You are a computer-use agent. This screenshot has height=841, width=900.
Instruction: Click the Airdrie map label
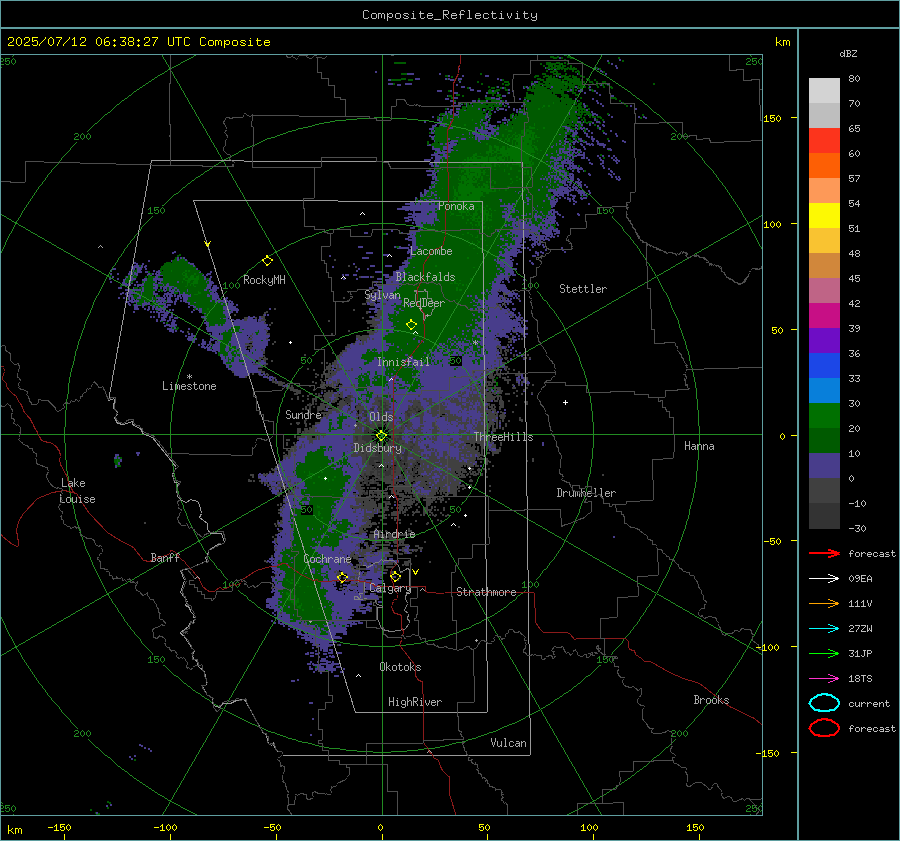pos(394,534)
